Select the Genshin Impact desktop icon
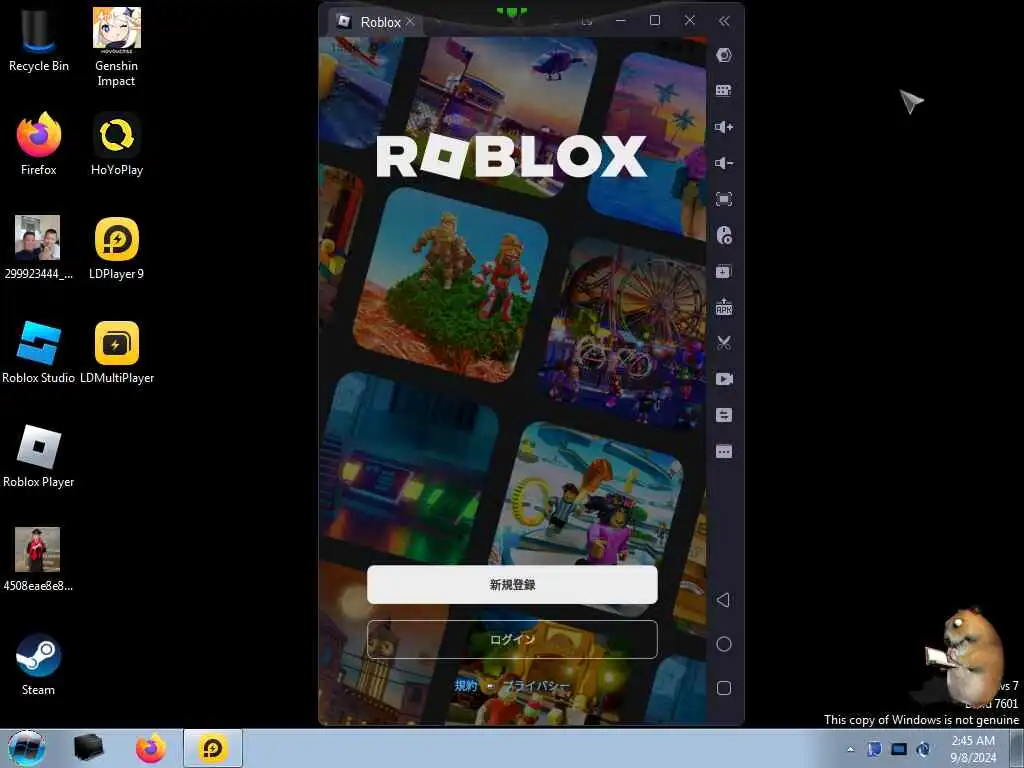This screenshot has width=1024, height=768. (116, 47)
